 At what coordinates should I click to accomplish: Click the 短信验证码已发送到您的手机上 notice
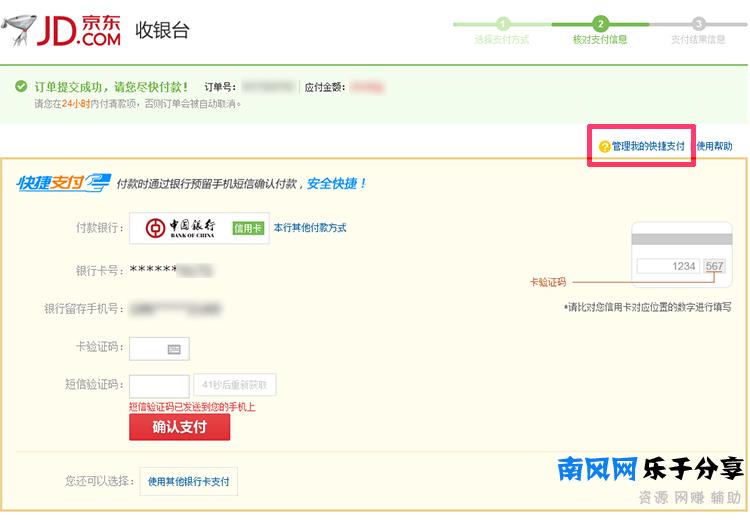point(192,407)
